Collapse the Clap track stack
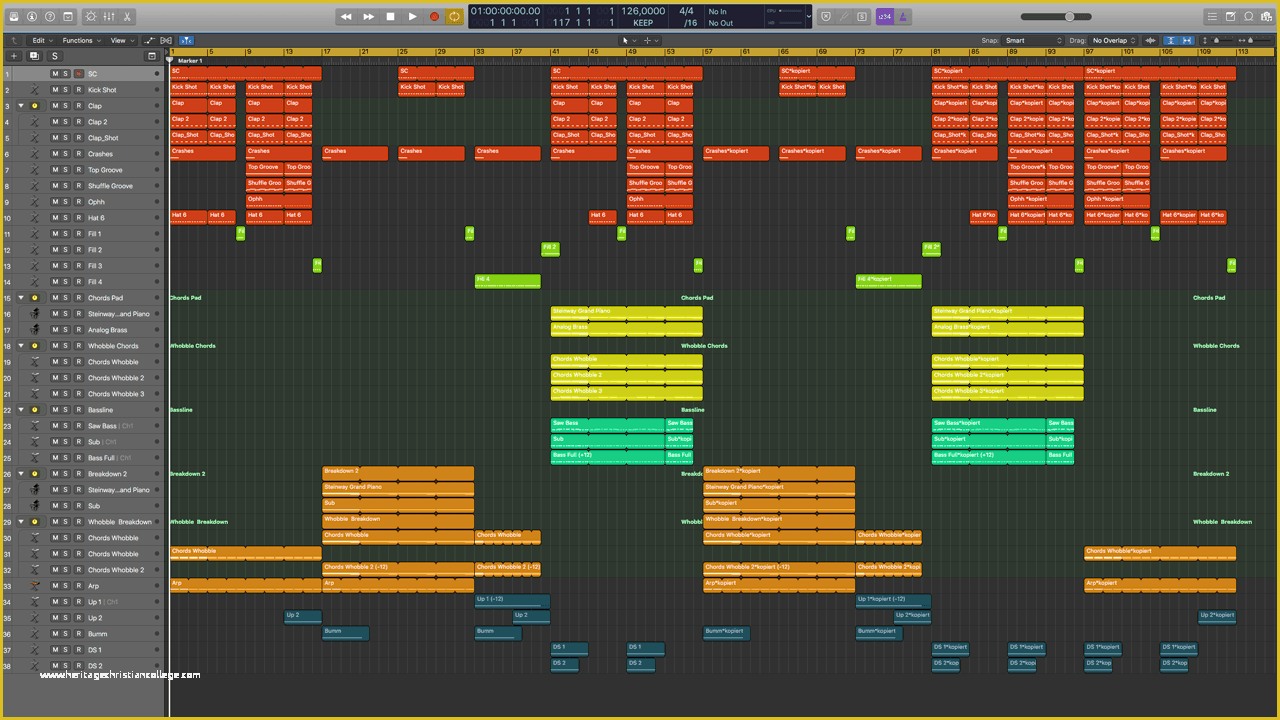Viewport: 1280px width, 720px height. pyautogui.click(x=20, y=106)
